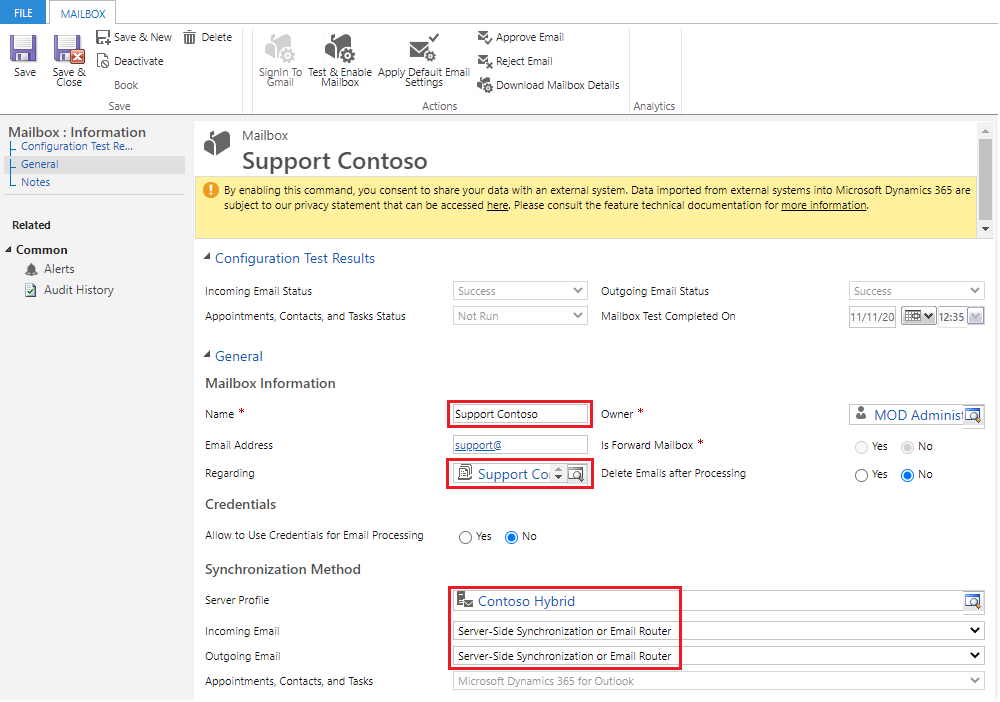Click the Regarding field up/down stepper

(558, 474)
